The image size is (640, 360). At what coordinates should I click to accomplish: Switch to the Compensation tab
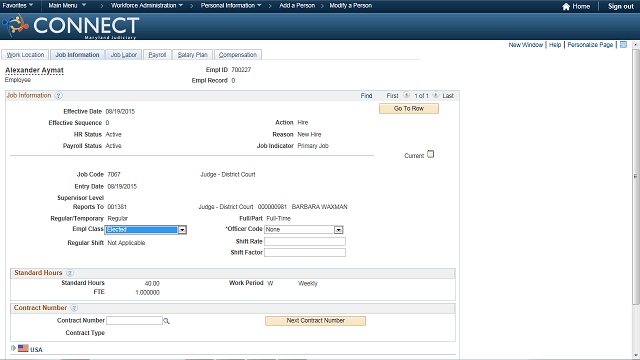(x=238, y=55)
